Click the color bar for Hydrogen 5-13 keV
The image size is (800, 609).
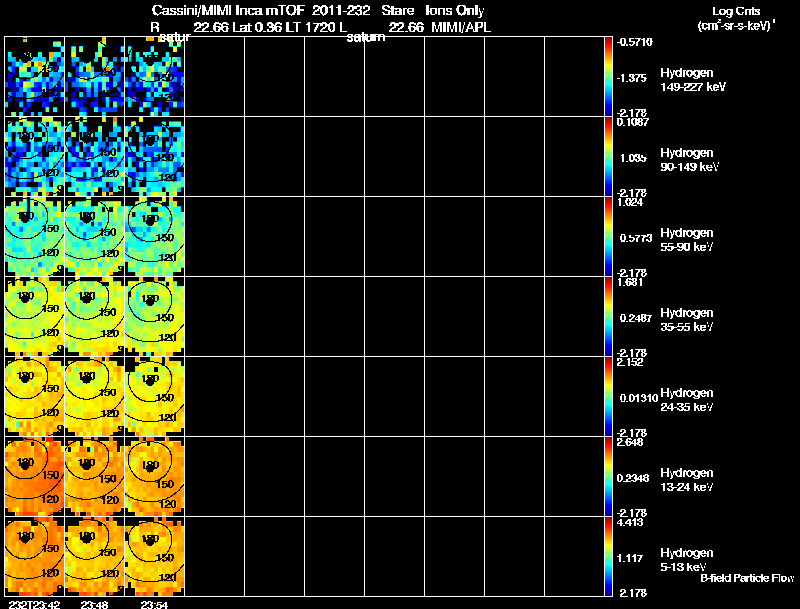(608, 556)
